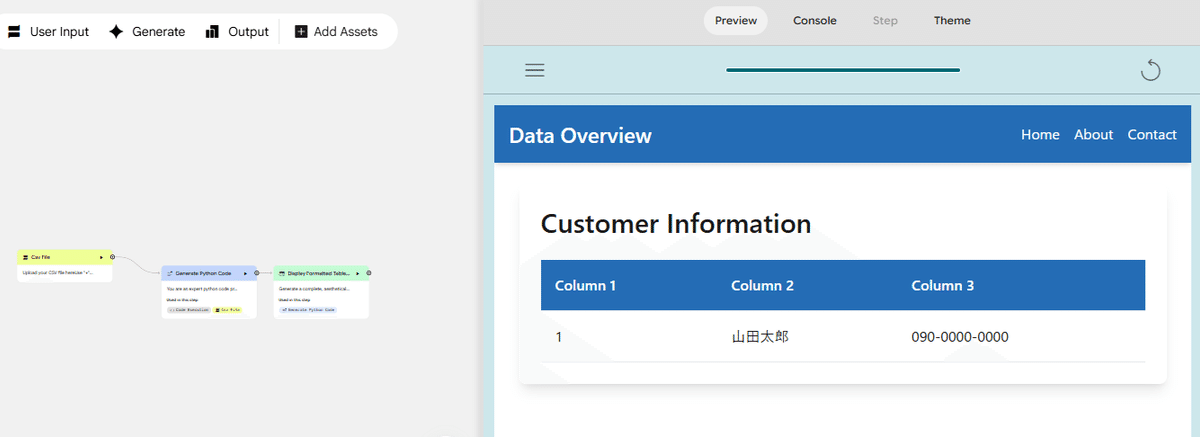Click the Column 2 table header

[762, 286]
